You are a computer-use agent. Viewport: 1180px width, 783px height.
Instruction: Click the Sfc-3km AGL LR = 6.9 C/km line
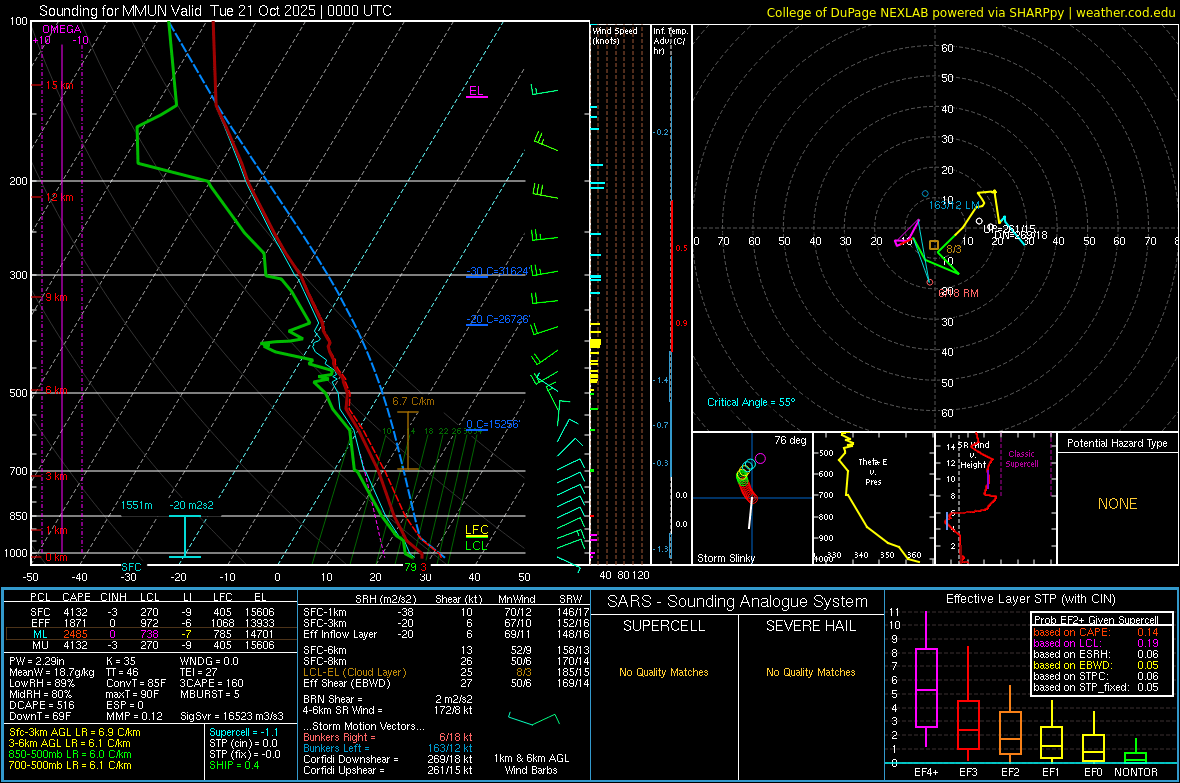(75, 732)
